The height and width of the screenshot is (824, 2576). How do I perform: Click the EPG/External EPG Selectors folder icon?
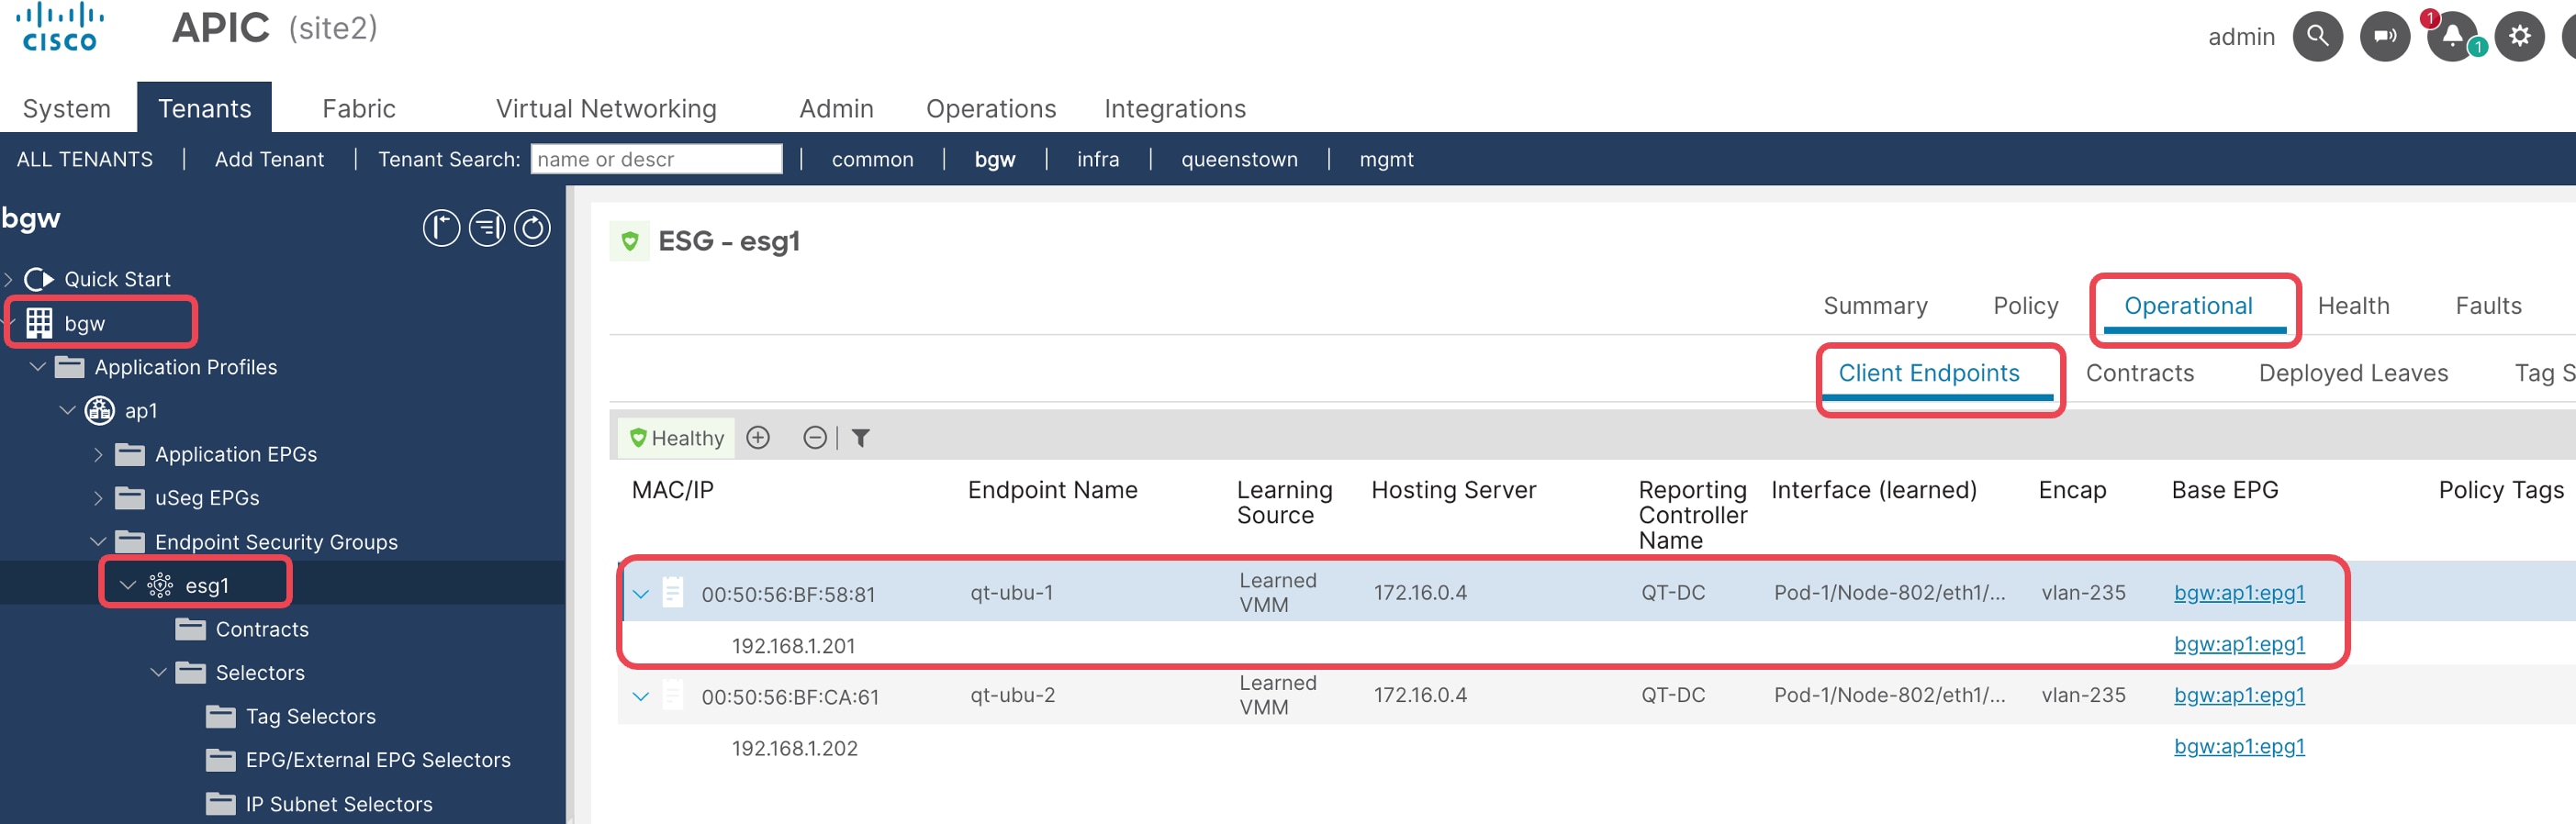pyautogui.click(x=220, y=760)
